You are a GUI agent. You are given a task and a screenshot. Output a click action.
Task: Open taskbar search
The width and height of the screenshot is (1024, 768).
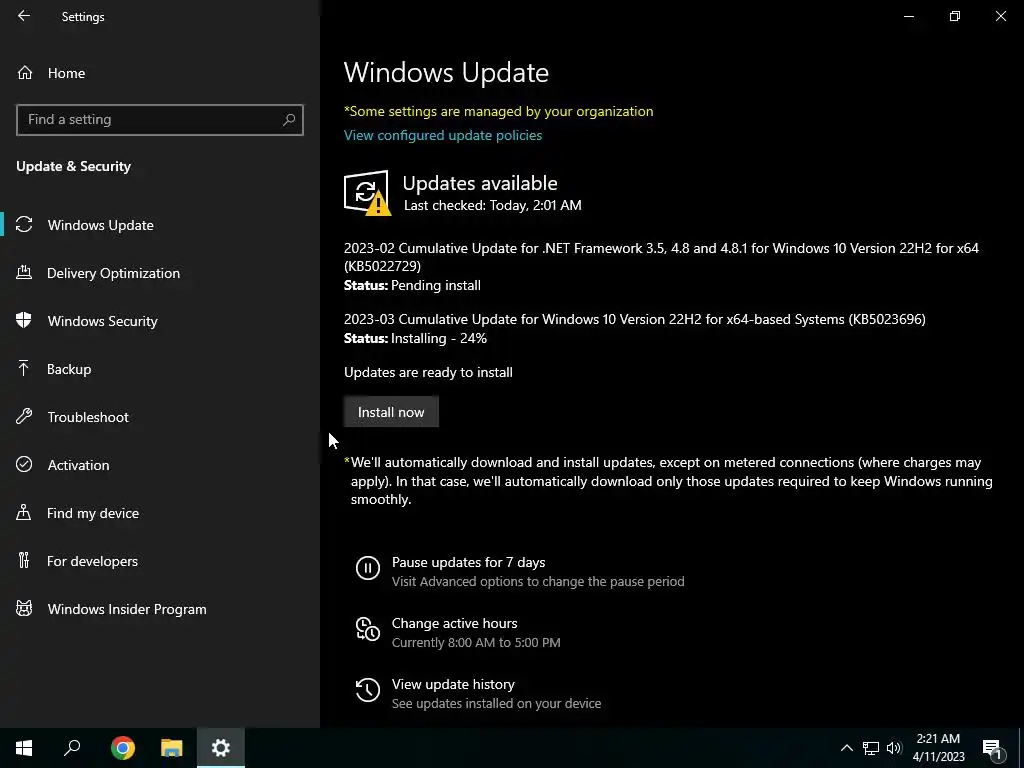click(72, 748)
